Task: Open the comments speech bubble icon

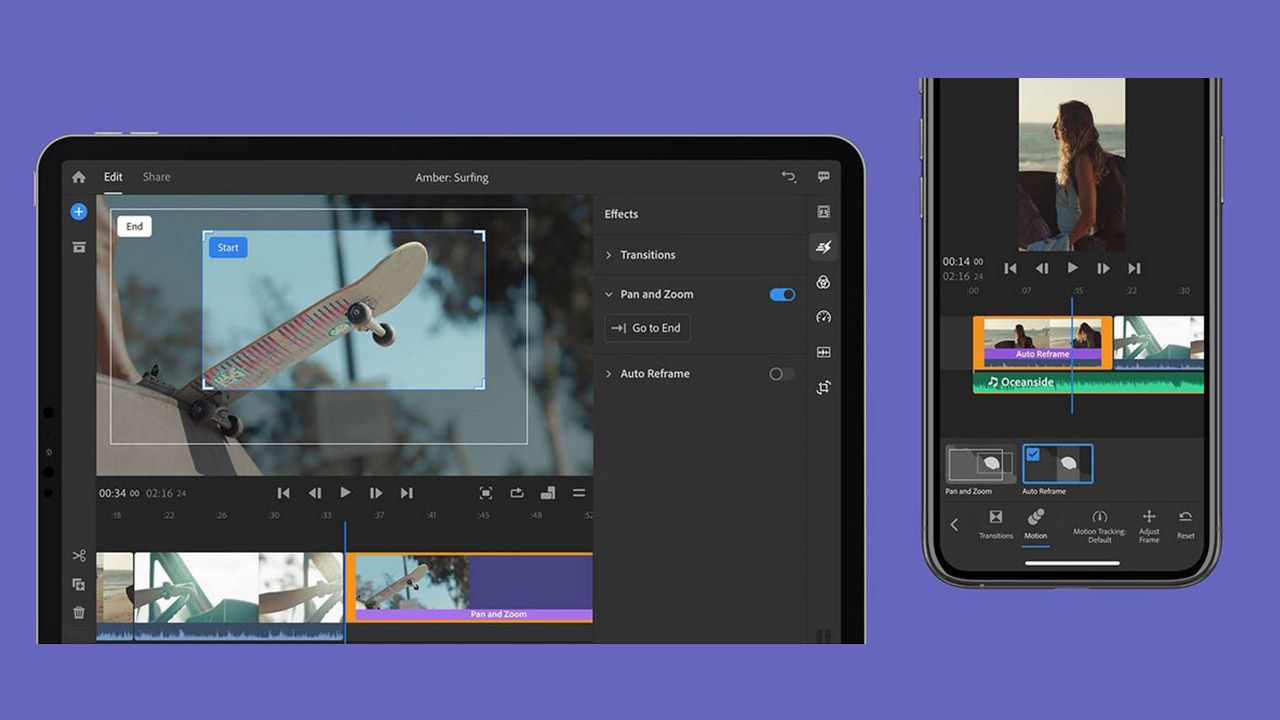Action: (x=823, y=177)
